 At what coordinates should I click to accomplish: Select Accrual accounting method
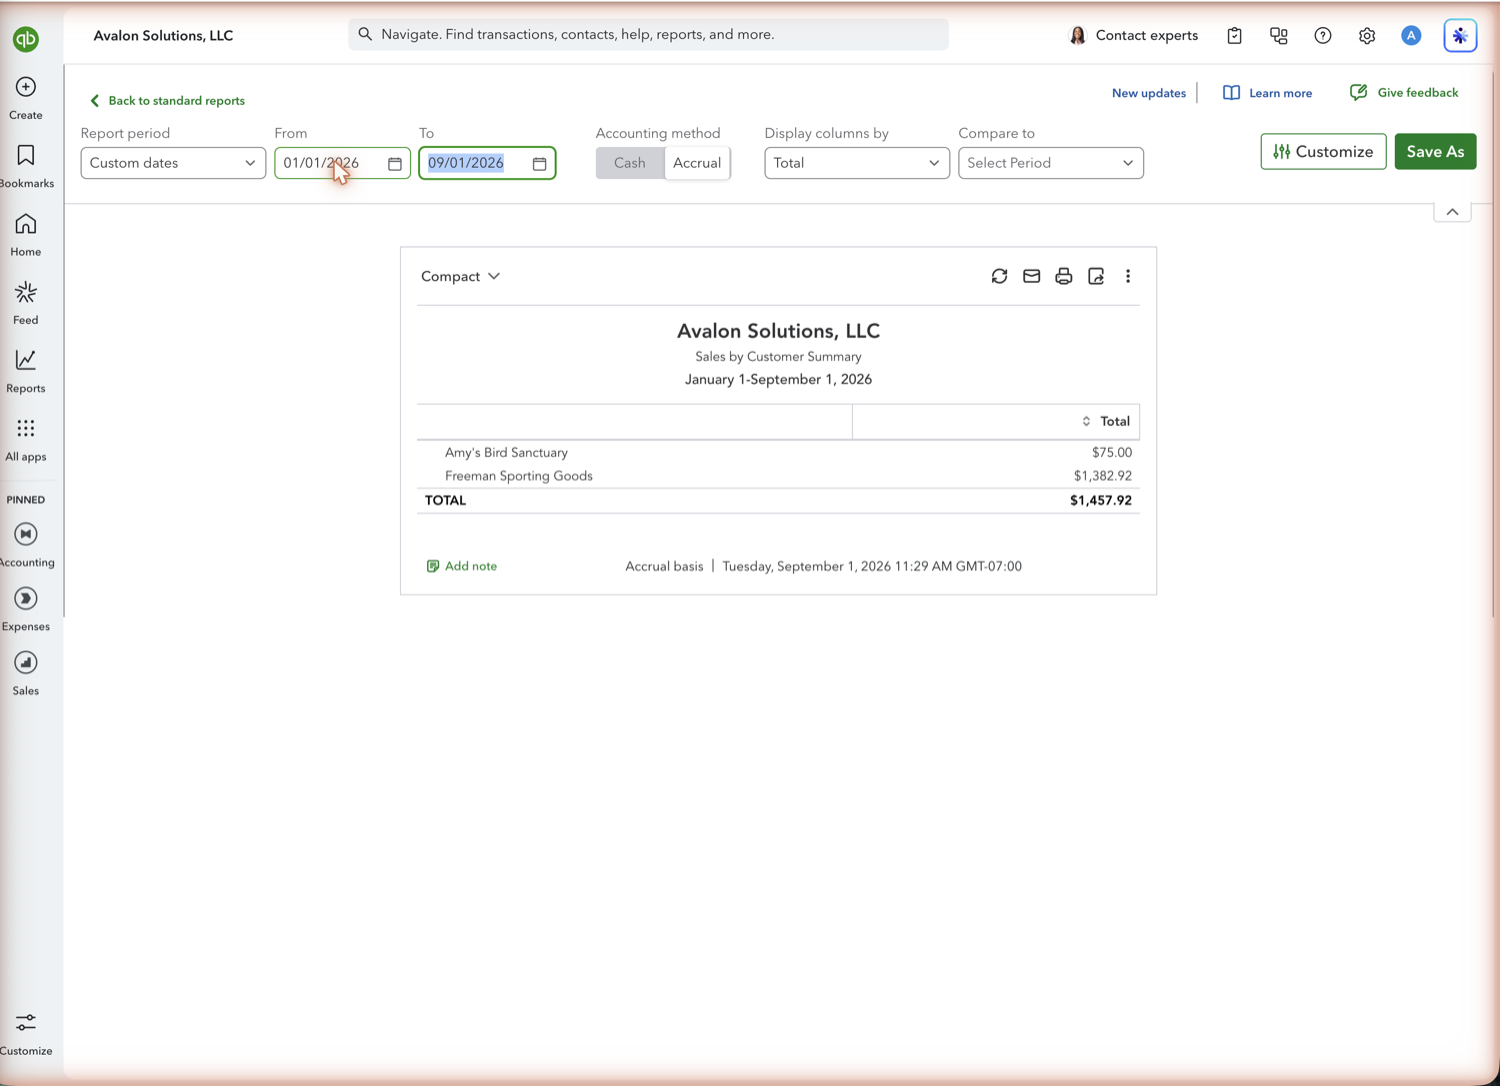pyautogui.click(x=697, y=163)
